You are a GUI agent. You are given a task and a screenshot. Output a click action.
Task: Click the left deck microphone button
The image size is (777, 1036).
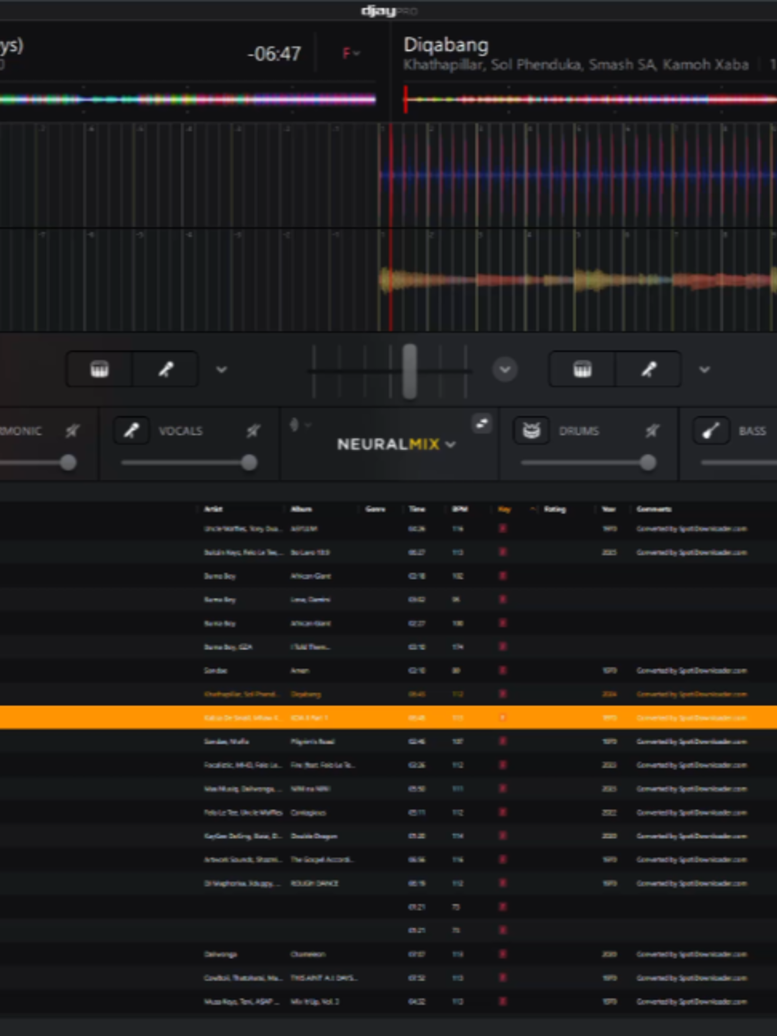pyautogui.click(x=165, y=369)
